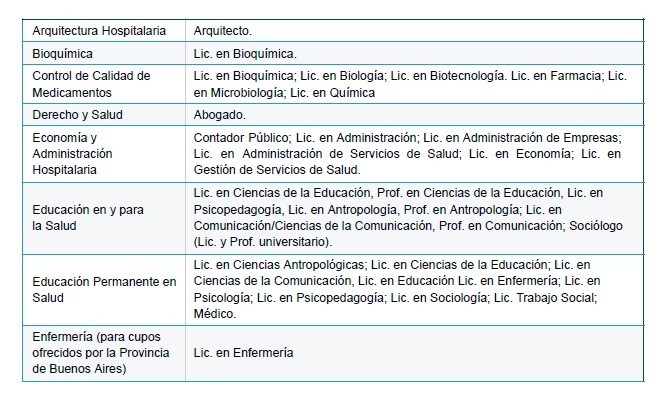Click Lic. en Enfermería in the last row
Screen dimensions: 669x404
(244, 352)
